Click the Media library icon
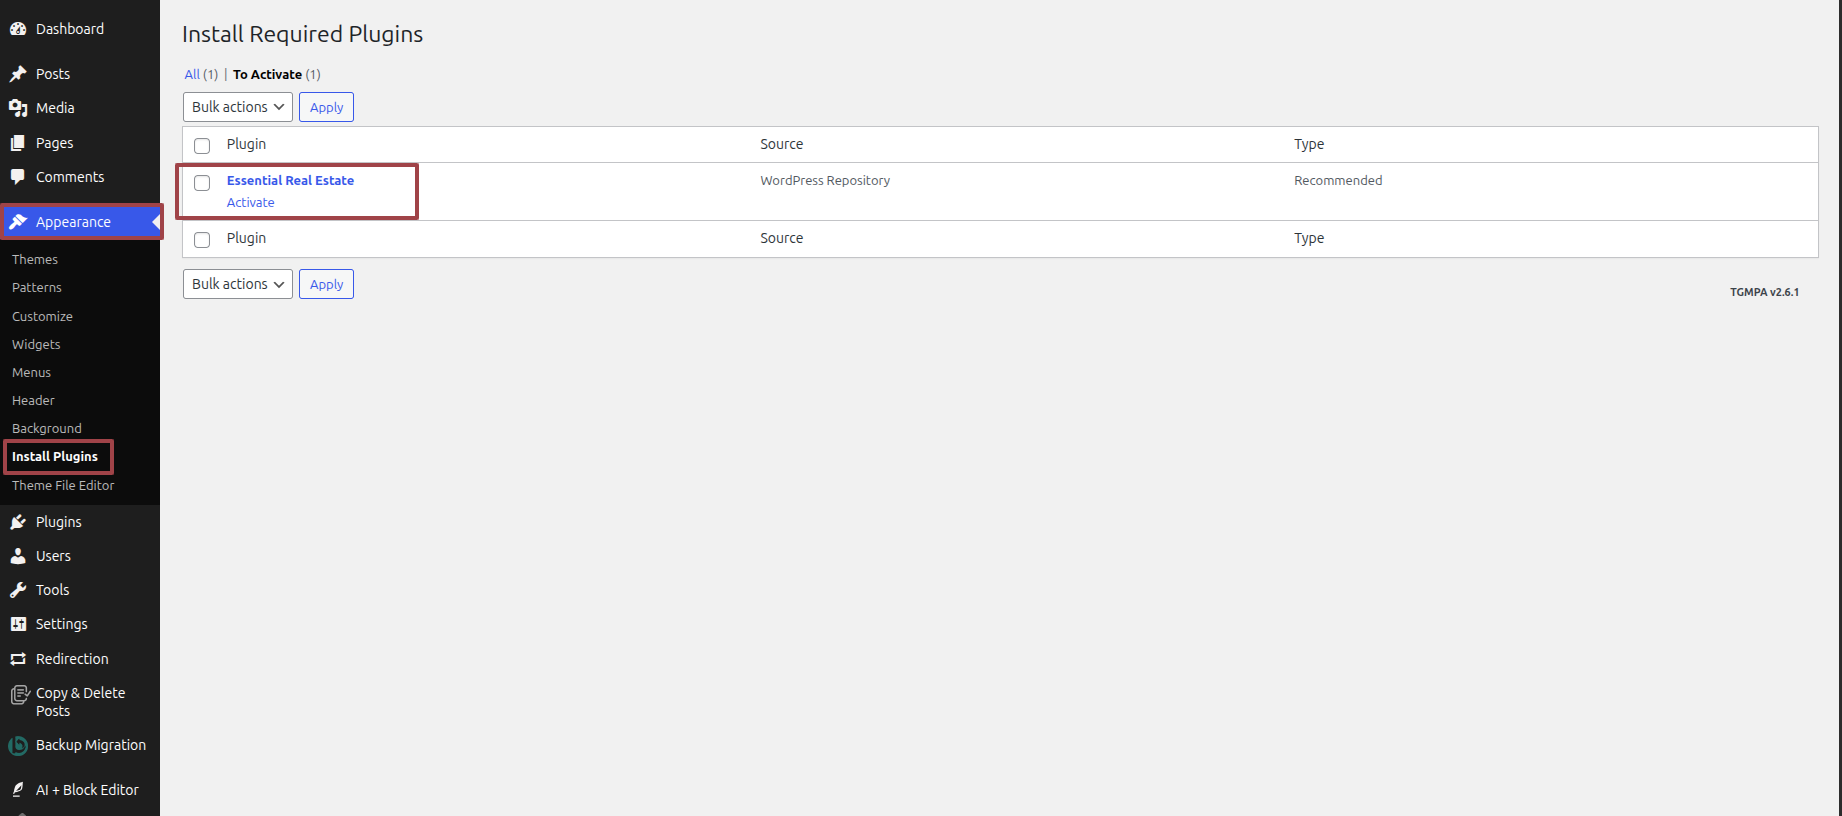 click(x=18, y=108)
